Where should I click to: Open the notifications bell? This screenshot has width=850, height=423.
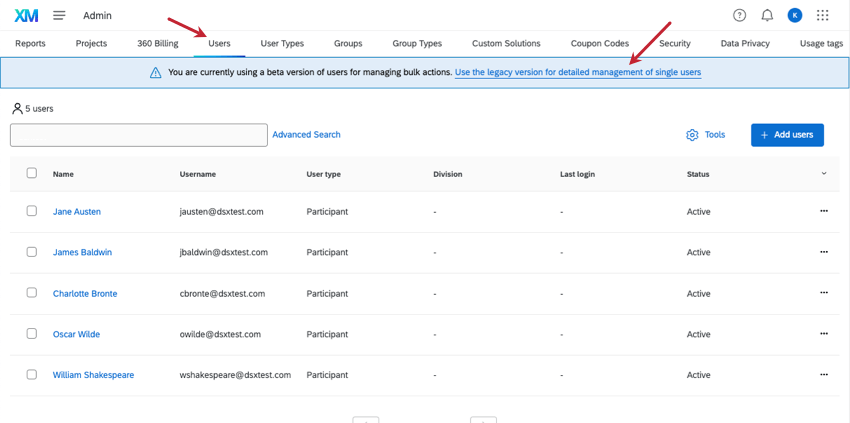click(767, 15)
